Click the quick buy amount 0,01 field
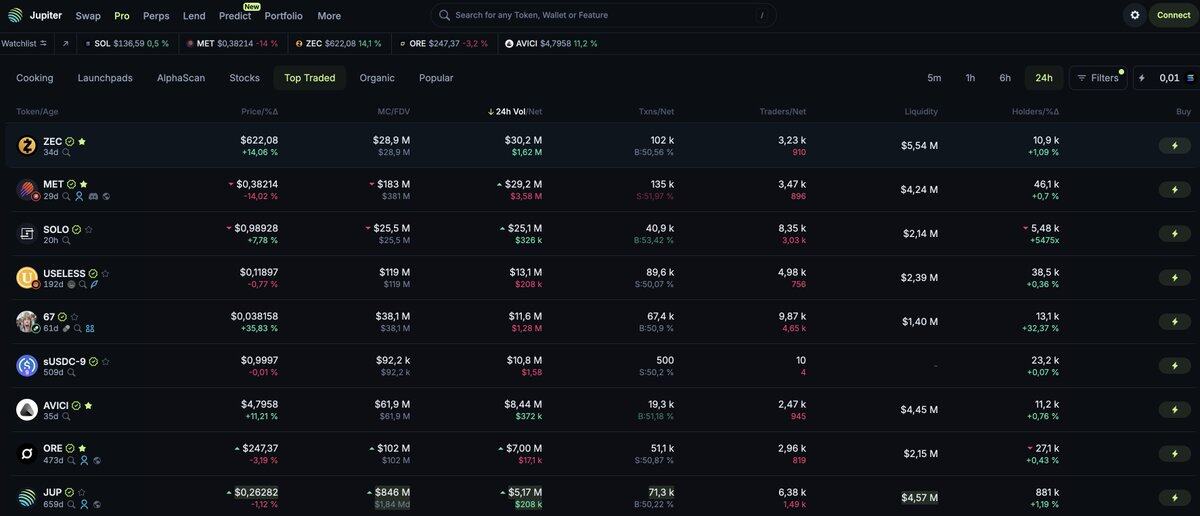This screenshot has width=1200, height=516. point(1168,78)
